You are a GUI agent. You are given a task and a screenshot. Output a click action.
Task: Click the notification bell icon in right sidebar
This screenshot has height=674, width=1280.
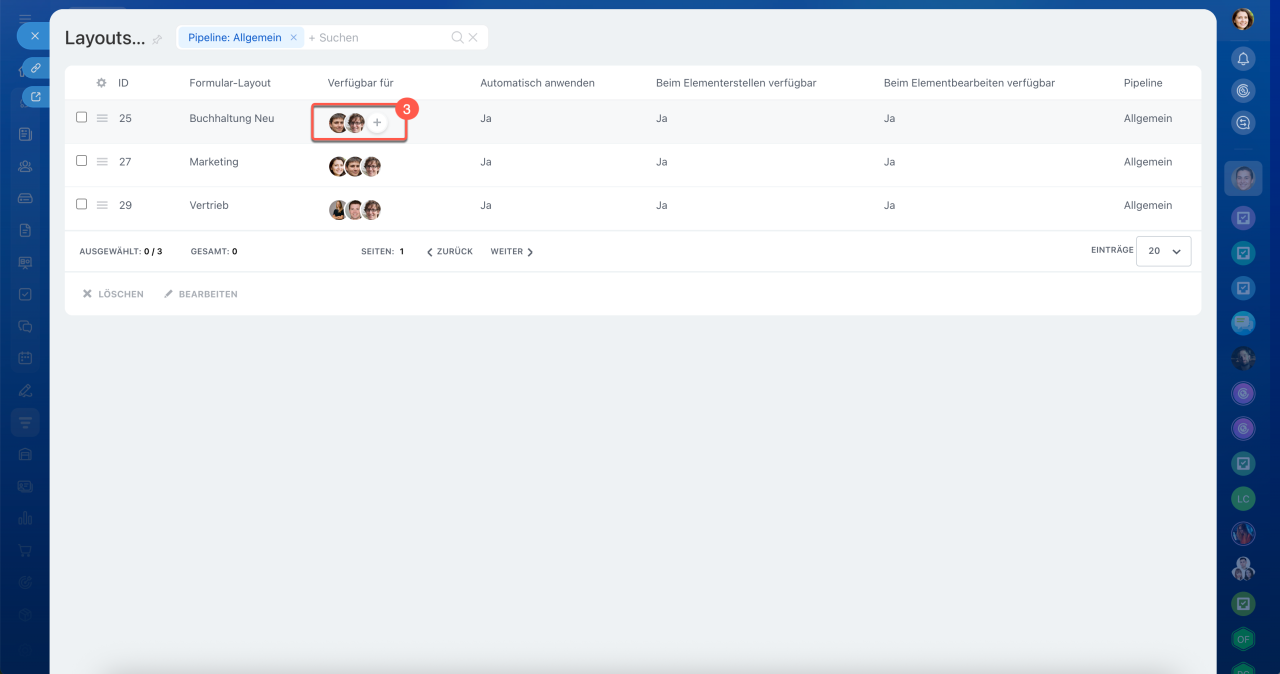tap(1243, 59)
